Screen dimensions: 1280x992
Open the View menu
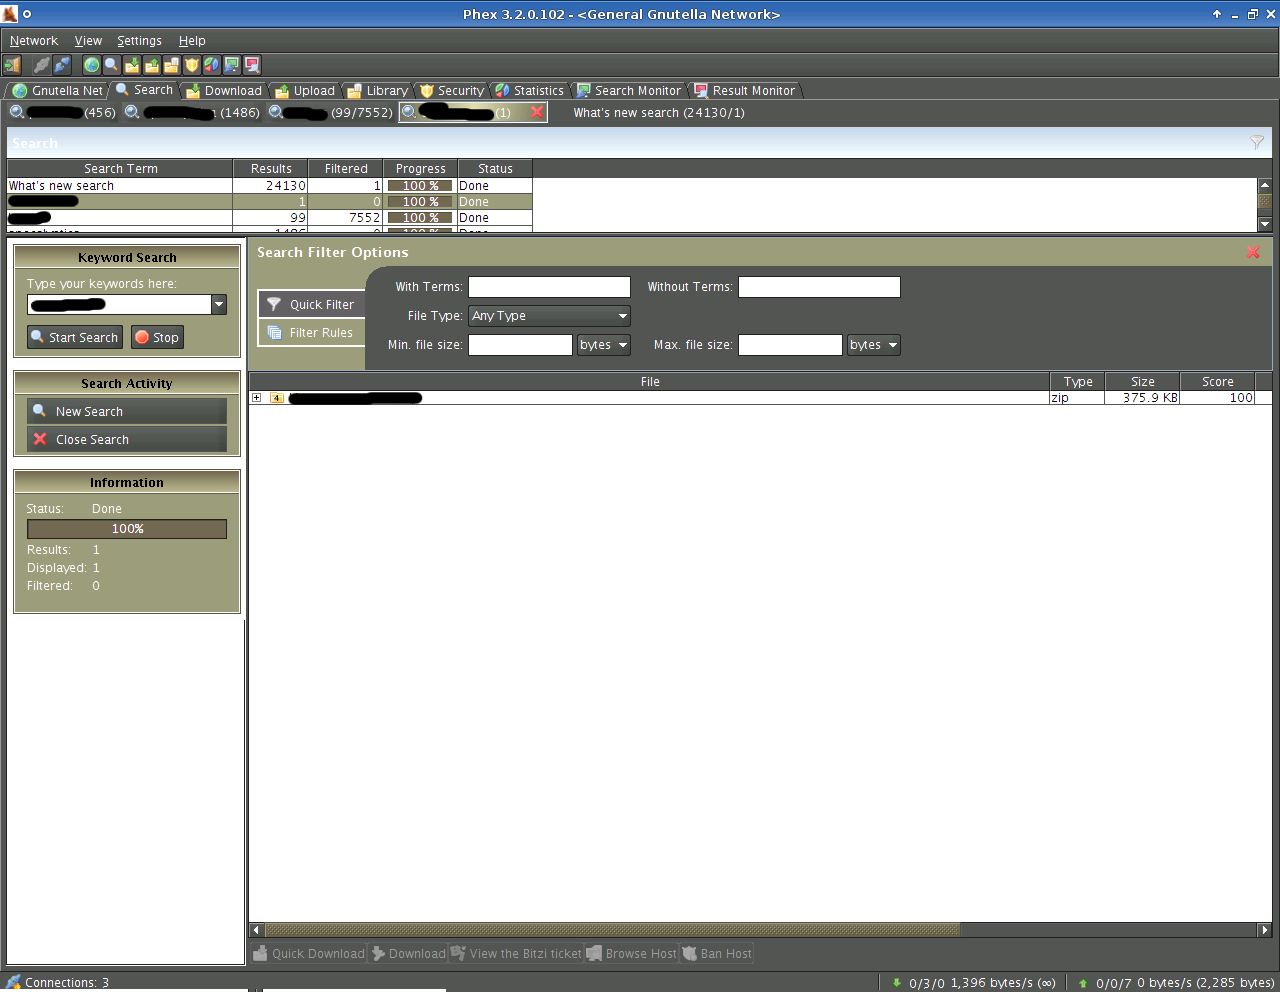(x=88, y=41)
